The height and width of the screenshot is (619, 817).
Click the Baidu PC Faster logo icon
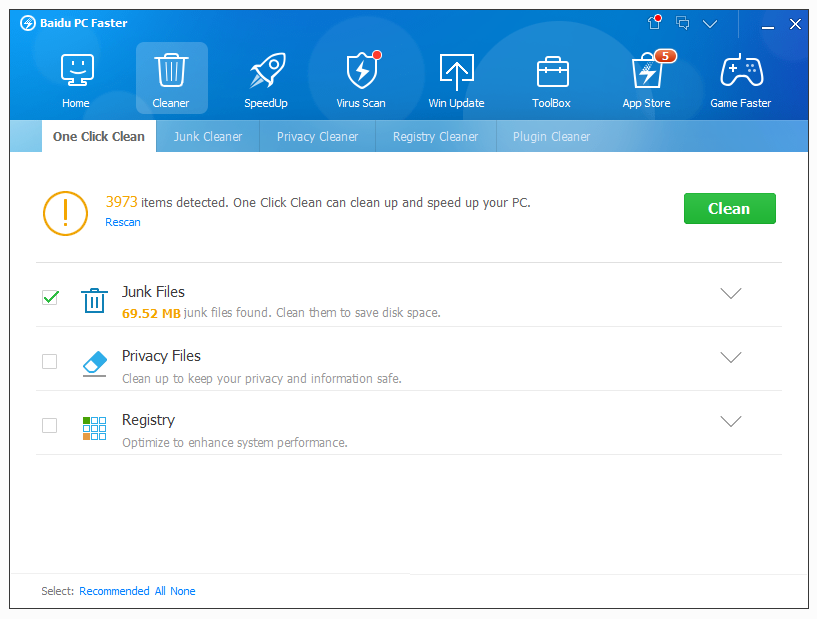(x=28, y=23)
